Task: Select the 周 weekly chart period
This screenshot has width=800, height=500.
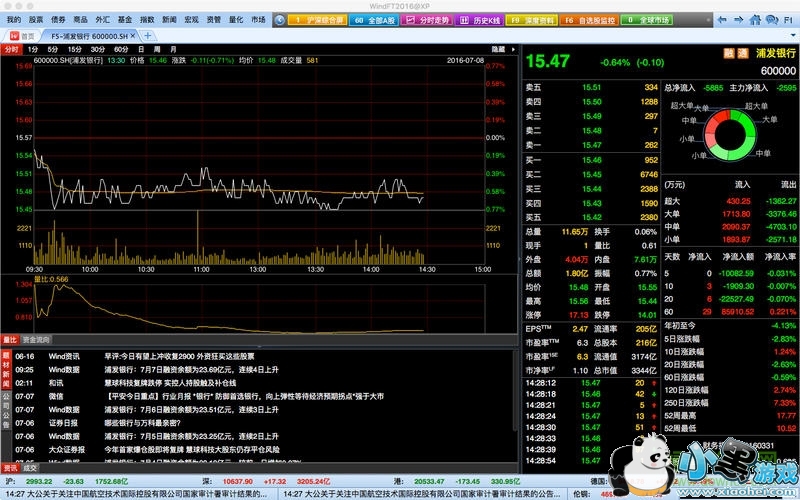Action: click(x=157, y=49)
